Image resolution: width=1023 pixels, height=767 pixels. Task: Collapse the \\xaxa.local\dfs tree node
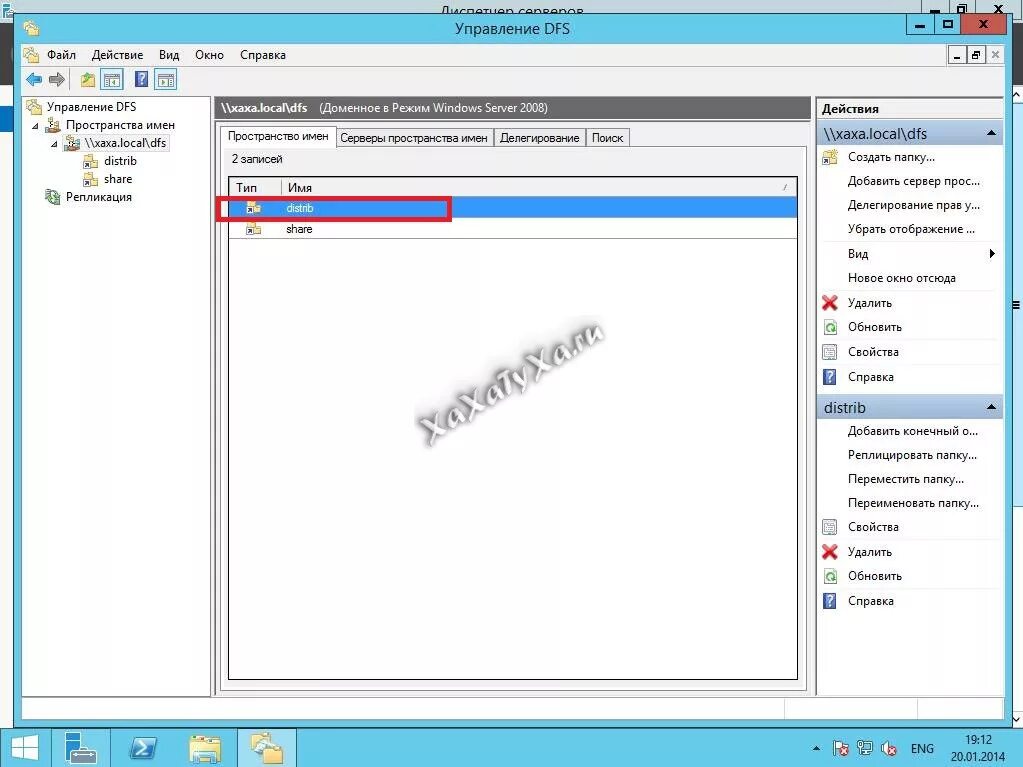click(x=54, y=143)
